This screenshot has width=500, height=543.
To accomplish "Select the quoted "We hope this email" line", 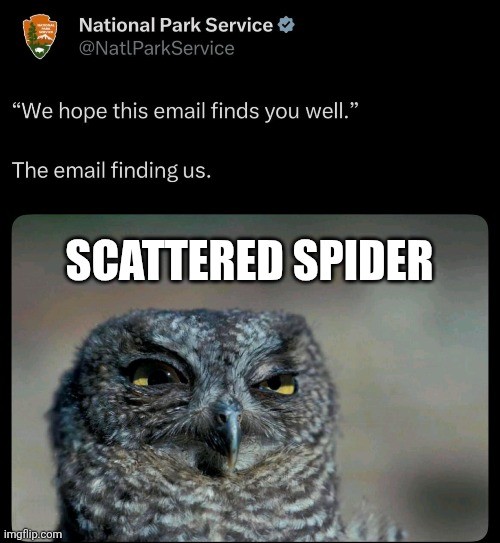I will point(185,112).
